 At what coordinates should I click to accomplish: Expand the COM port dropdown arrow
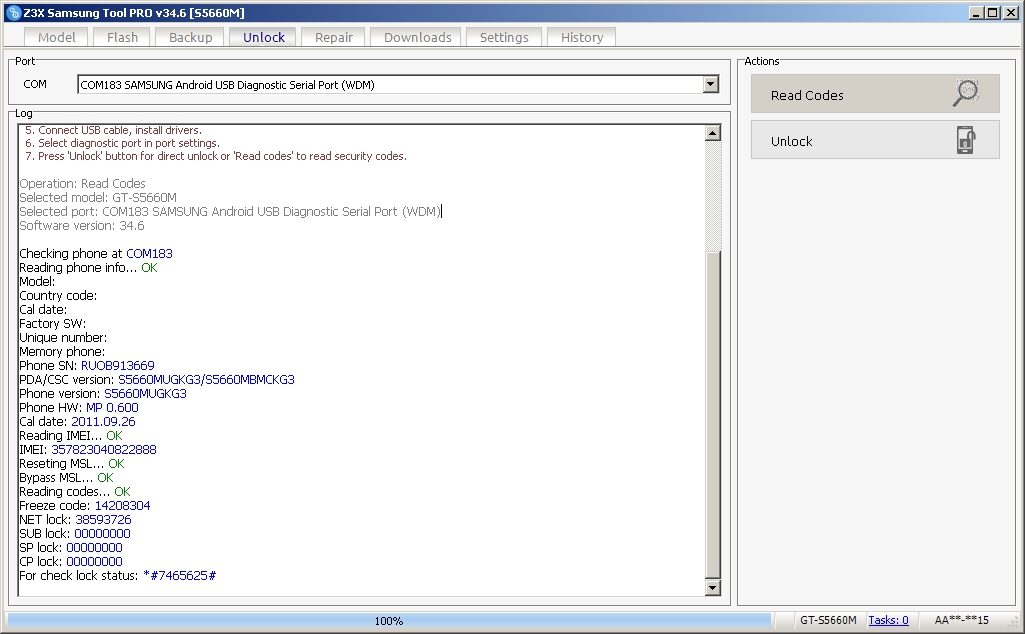[711, 84]
